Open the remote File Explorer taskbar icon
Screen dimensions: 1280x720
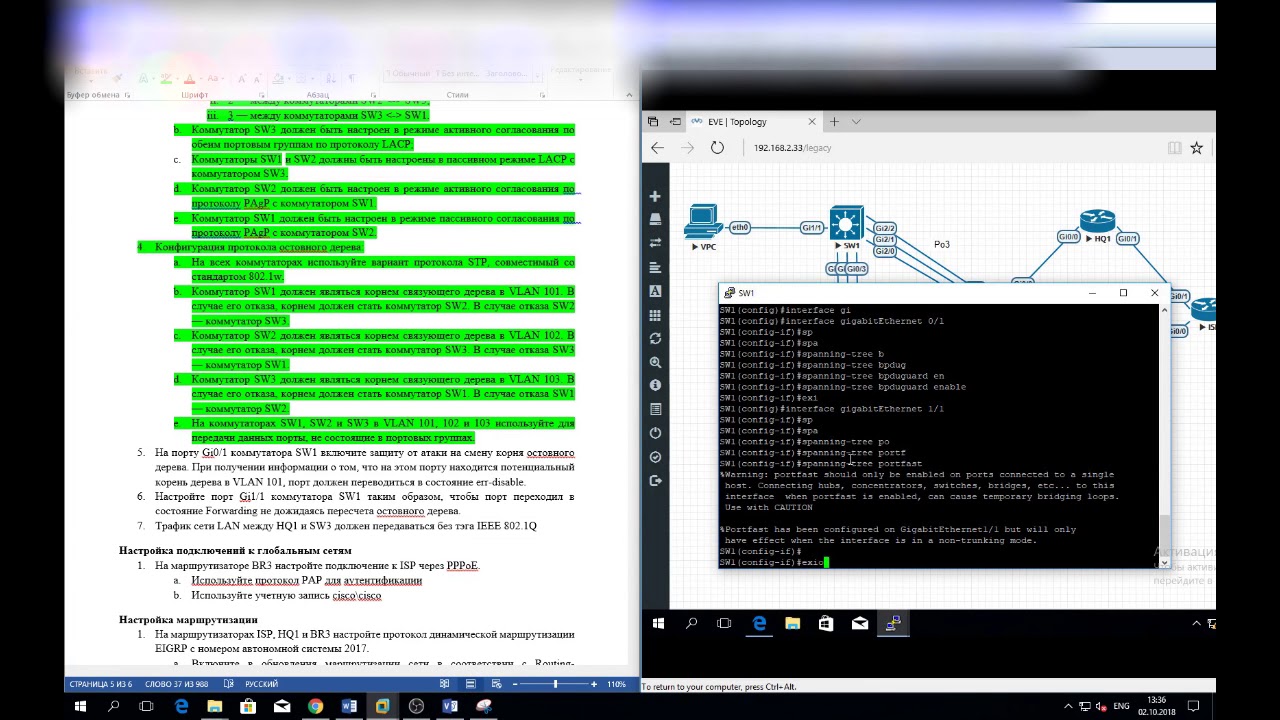click(792, 624)
